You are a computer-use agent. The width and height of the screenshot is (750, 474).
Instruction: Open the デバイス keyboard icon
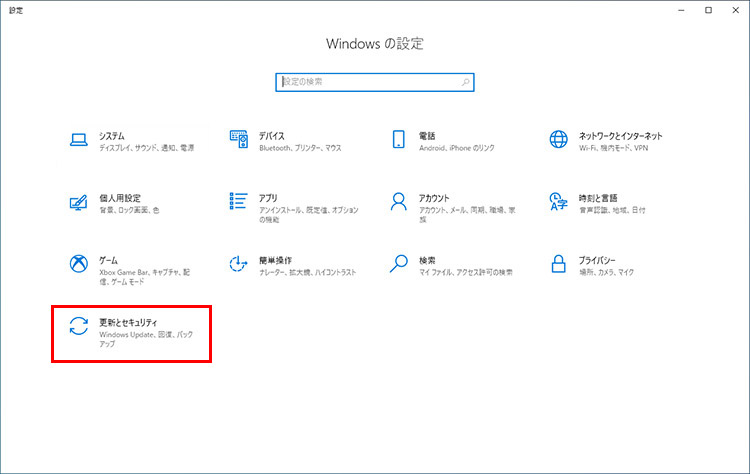click(238, 140)
